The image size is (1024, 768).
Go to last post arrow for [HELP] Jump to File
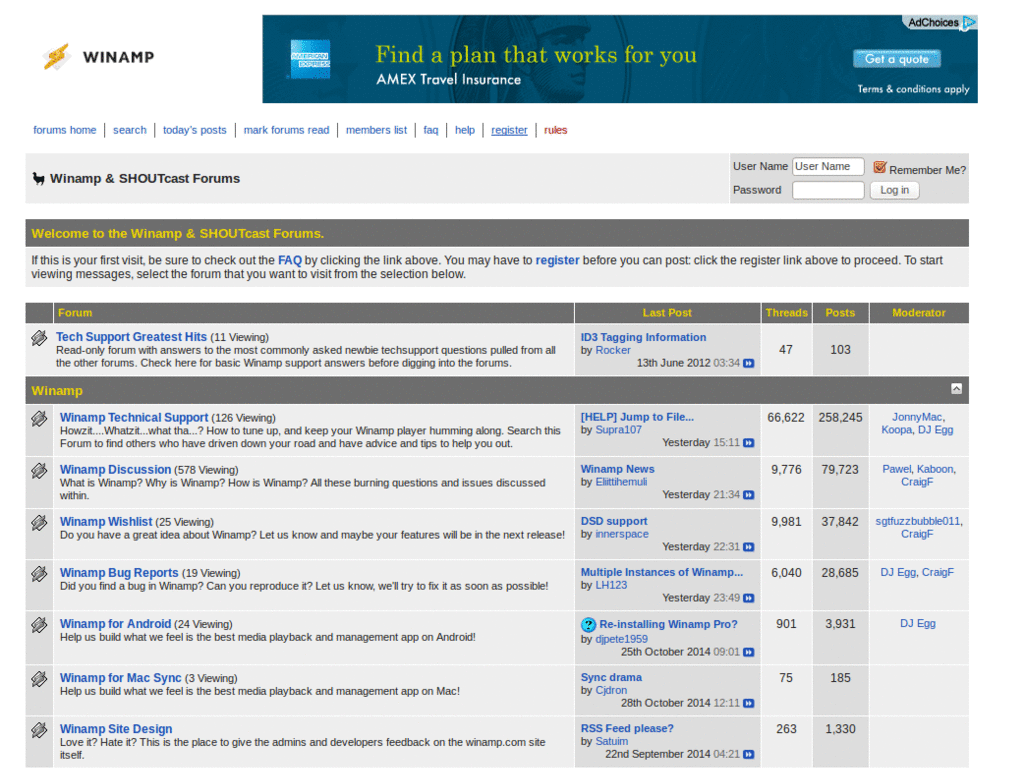pyautogui.click(x=748, y=443)
